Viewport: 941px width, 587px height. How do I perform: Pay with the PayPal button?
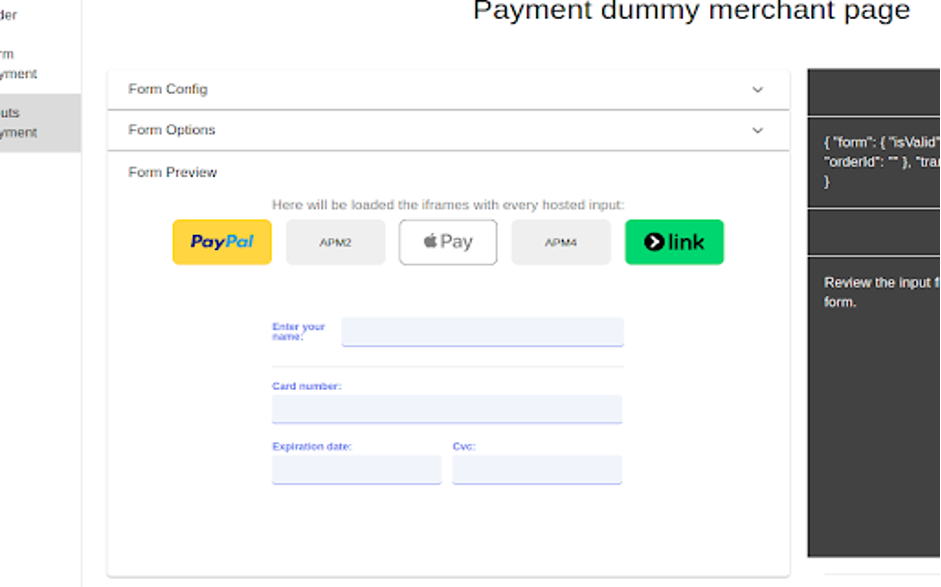tap(222, 242)
